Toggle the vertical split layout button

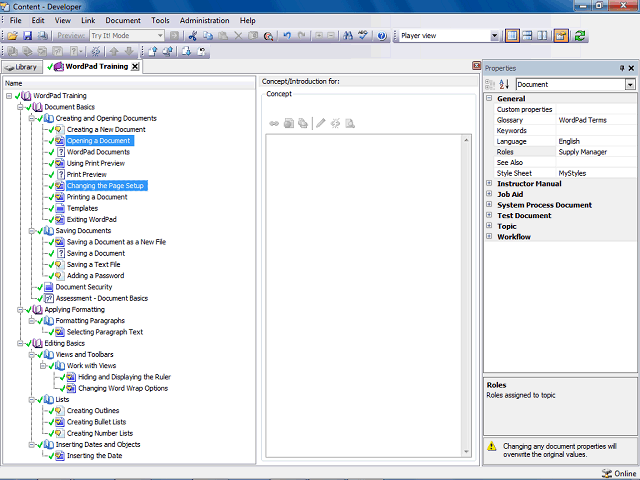point(542,36)
